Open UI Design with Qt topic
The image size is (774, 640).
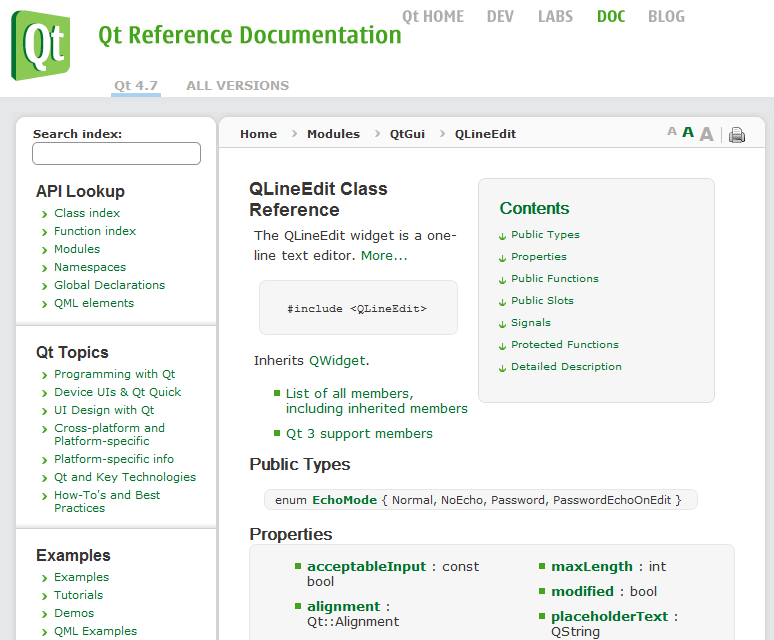pos(104,410)
